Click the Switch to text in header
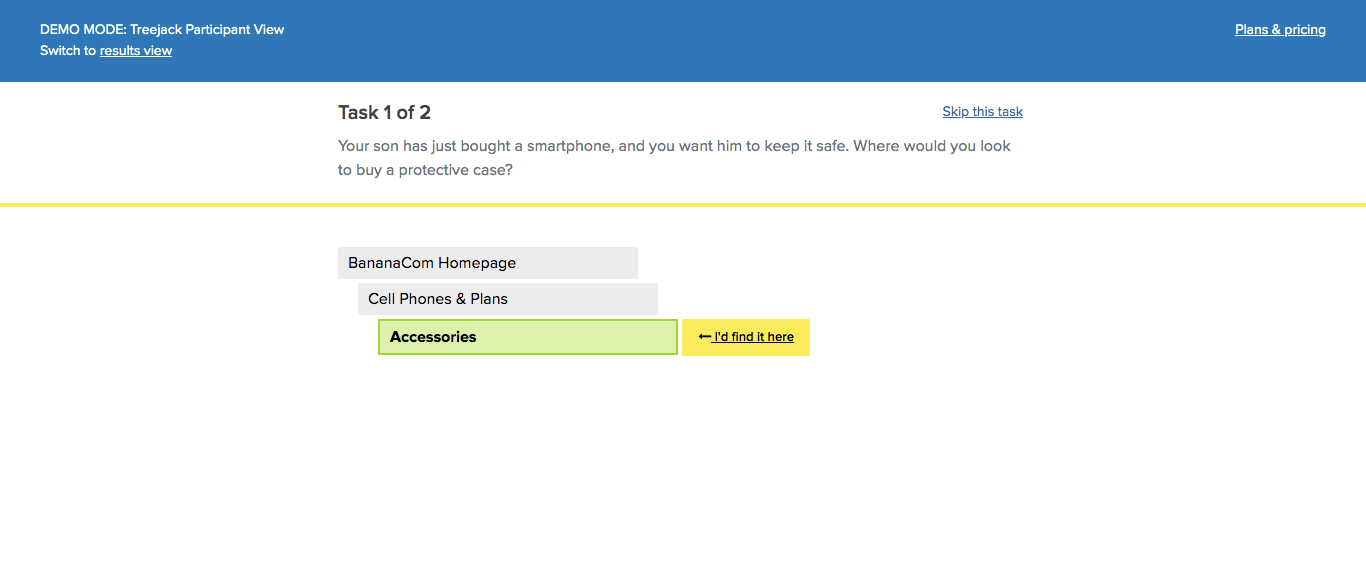This screenshot has width=1366, height=568. 68,51
